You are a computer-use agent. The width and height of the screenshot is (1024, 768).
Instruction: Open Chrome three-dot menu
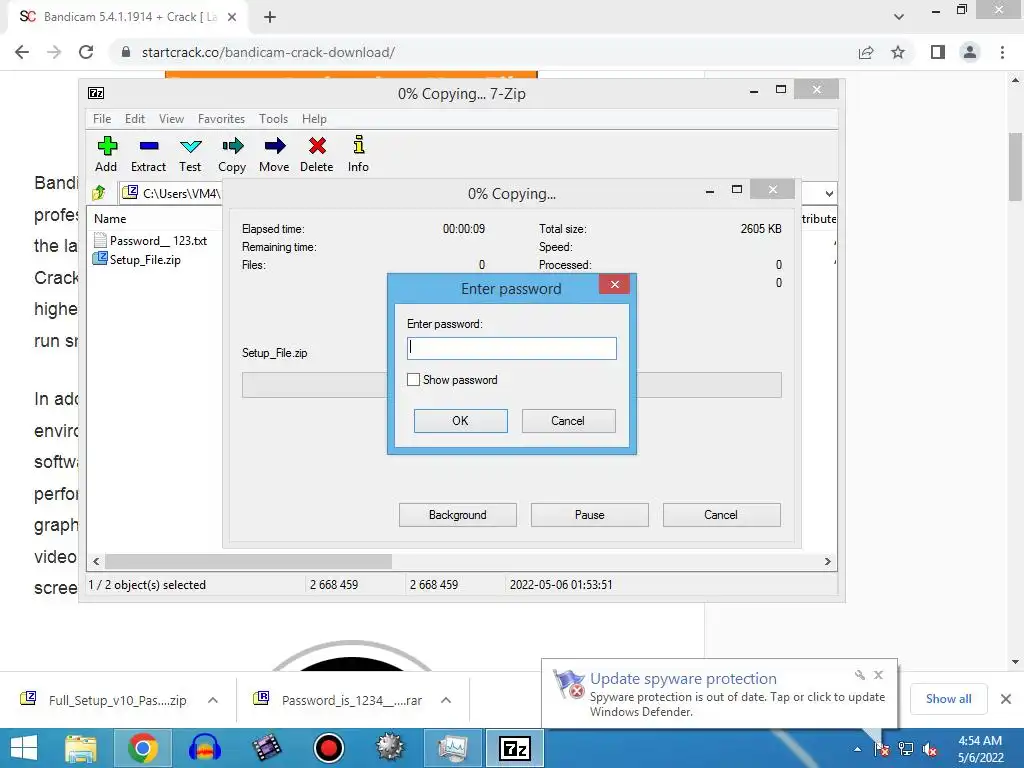coord(1002,52)
